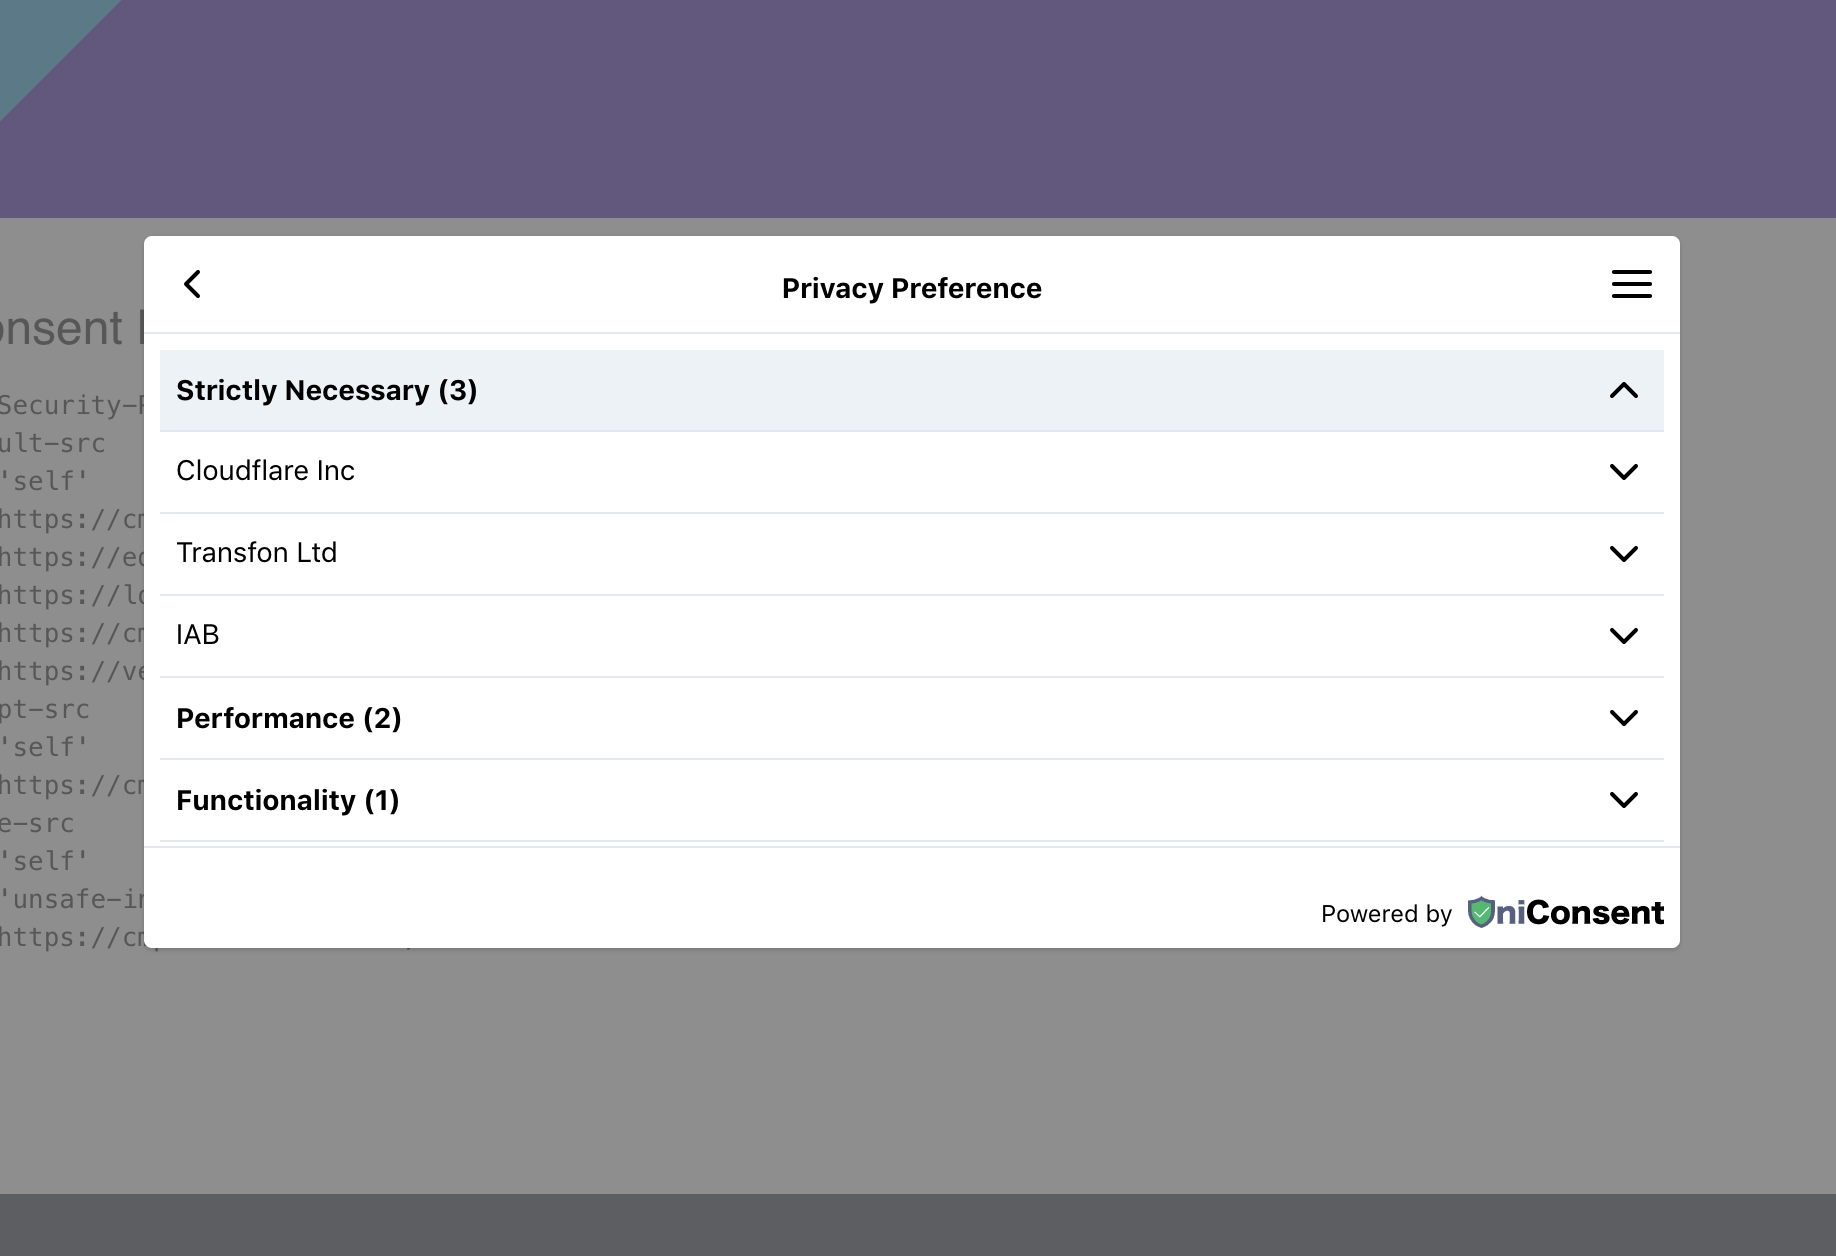Expand the Cloudflare Inc chevron
Screen dimensions: 1836x1256
point(1623,472)
